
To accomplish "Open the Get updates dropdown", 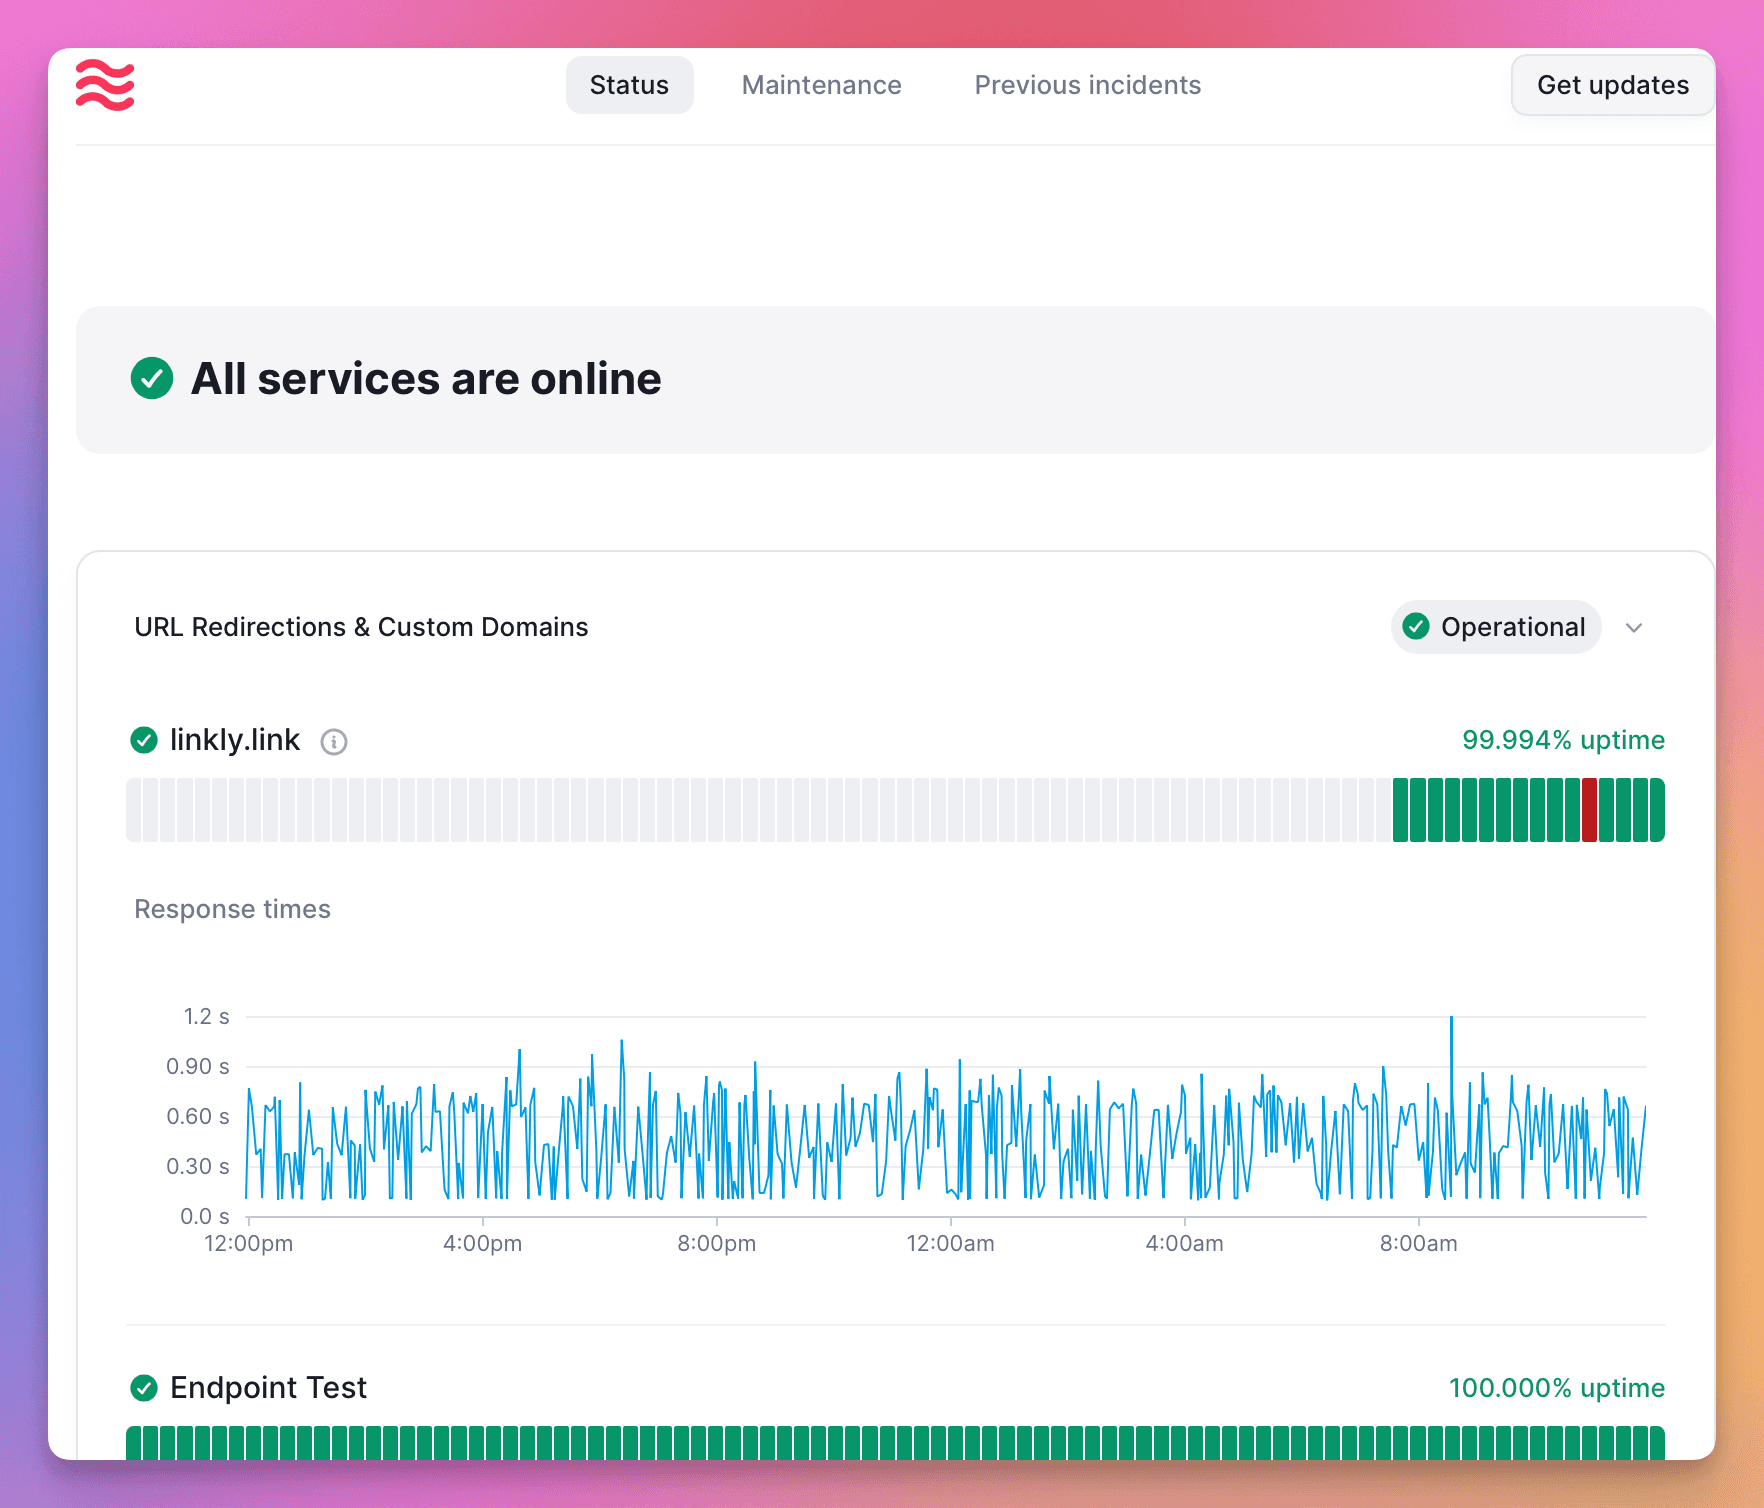I will 1612,85.
